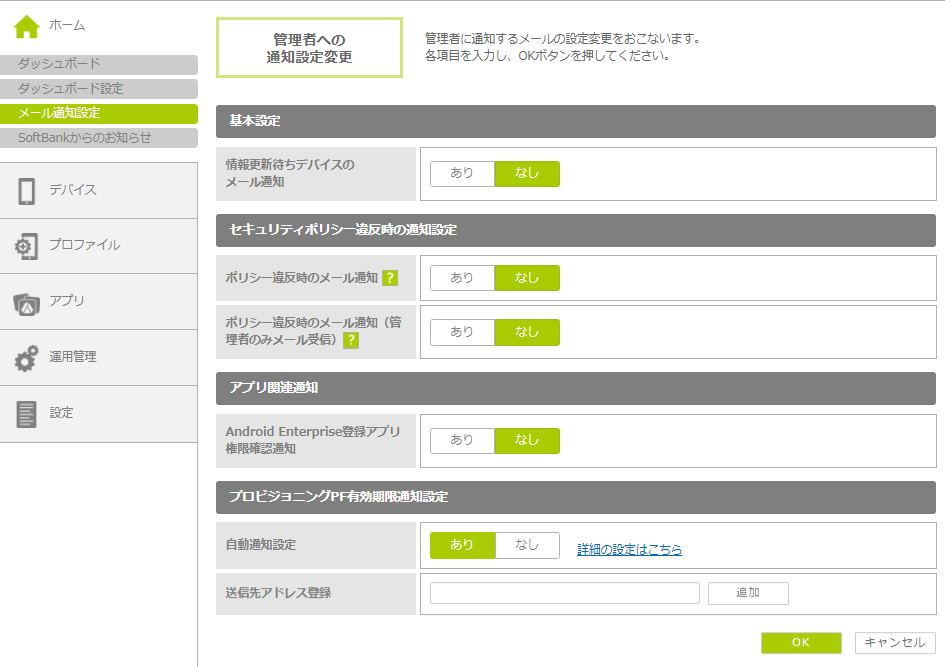Open the アプリ section icon
Image resolution: width=945 pixels, height=667 pixels.
click(27, 302)
